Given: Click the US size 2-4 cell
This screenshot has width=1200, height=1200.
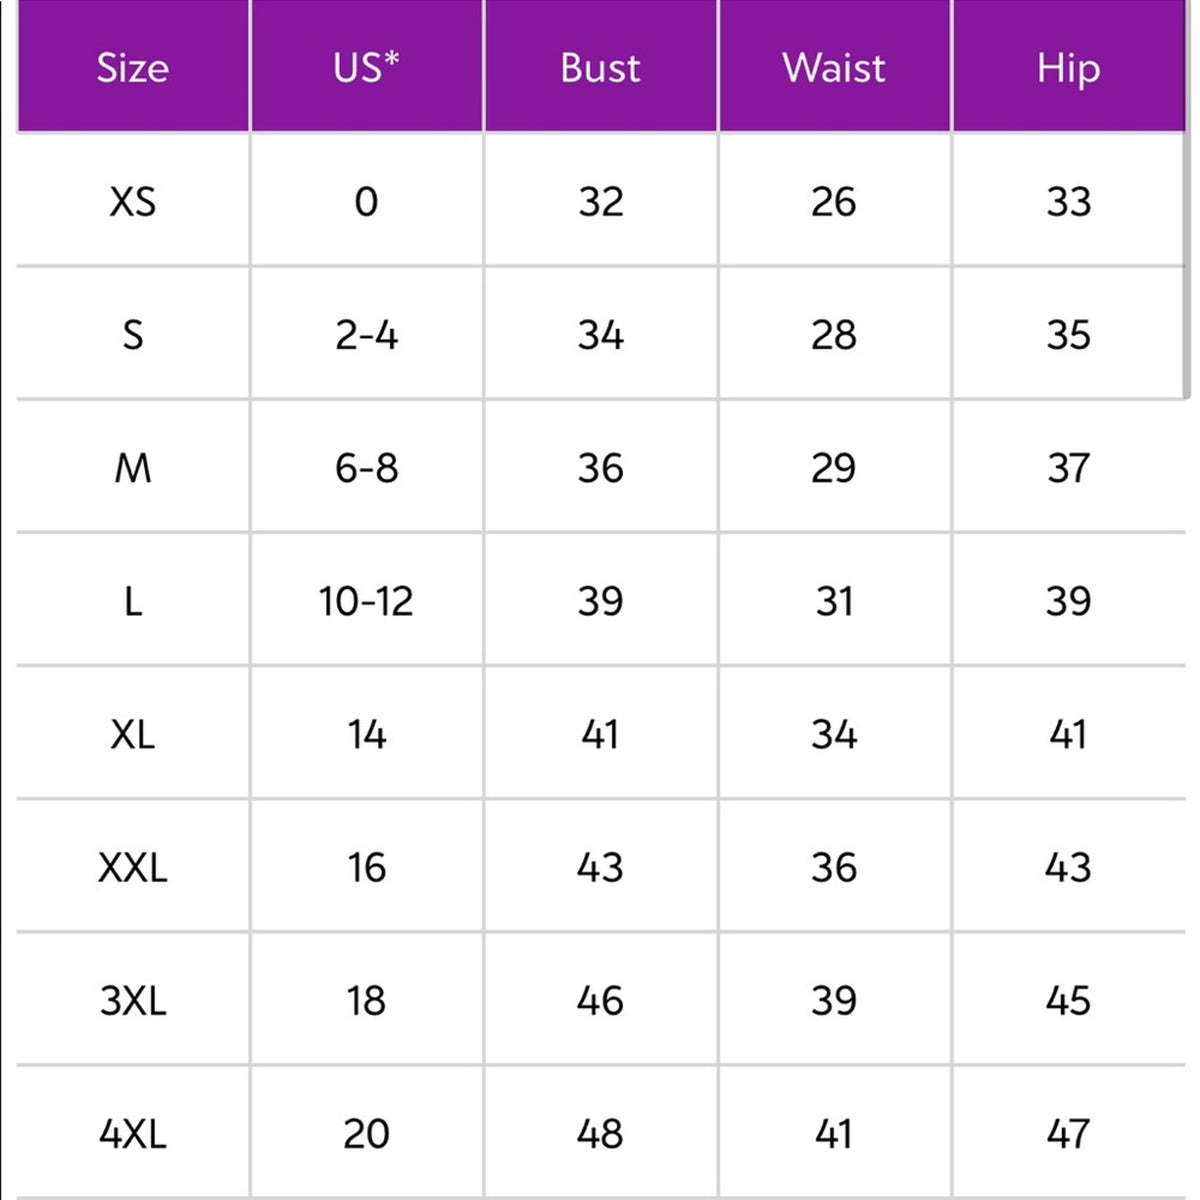Looking at the screenshot, I should [367, 334].
